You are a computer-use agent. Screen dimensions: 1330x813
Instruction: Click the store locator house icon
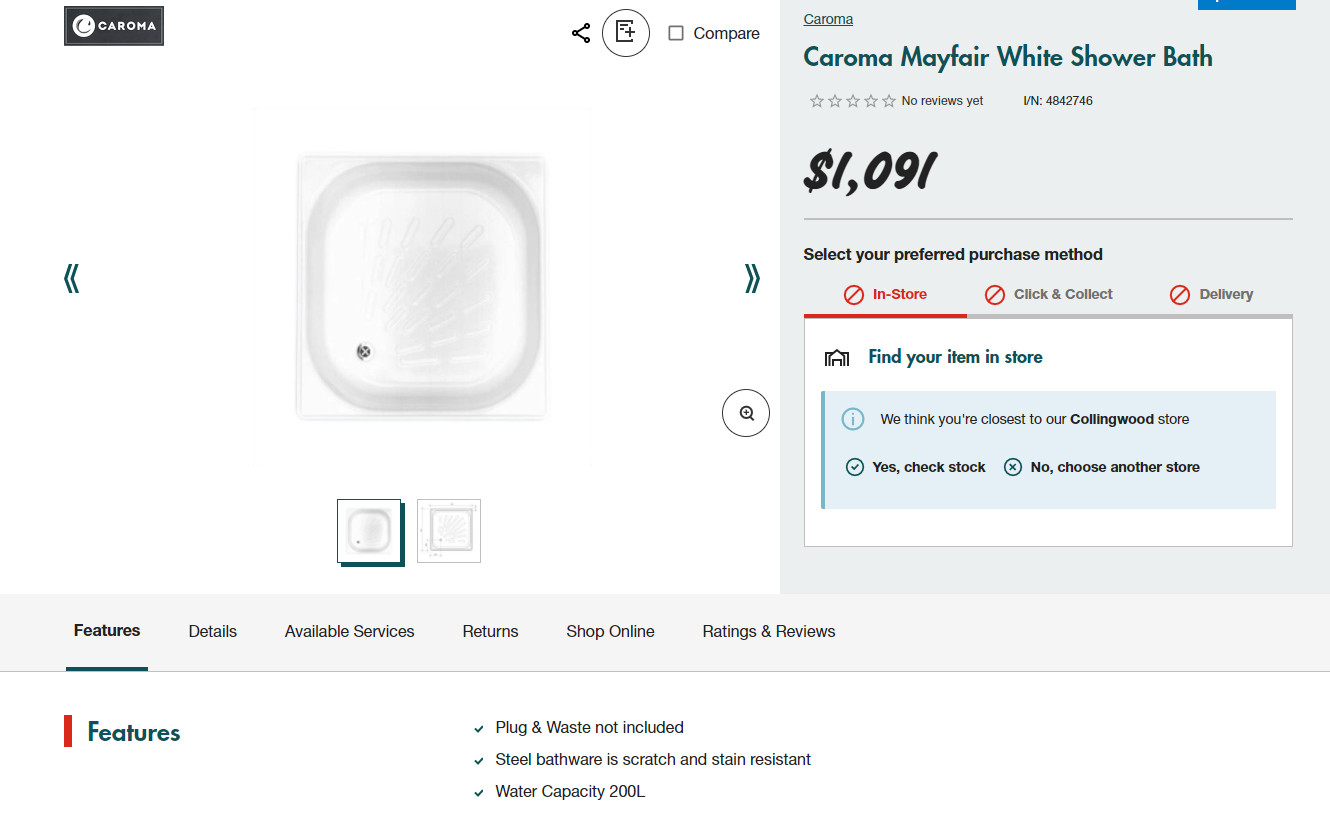[x=837, y=357]
